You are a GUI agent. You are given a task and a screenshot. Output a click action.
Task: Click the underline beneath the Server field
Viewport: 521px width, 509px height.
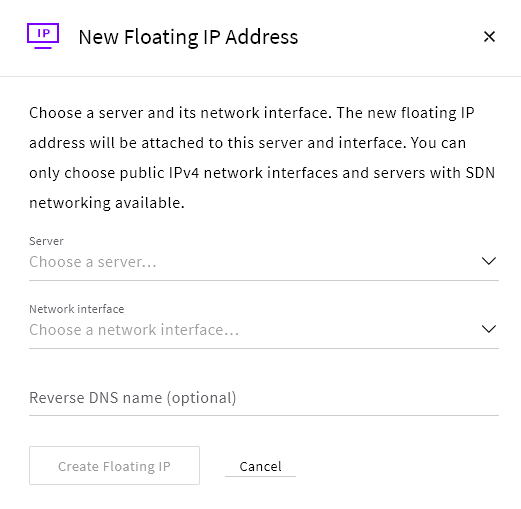click(264, 280)
